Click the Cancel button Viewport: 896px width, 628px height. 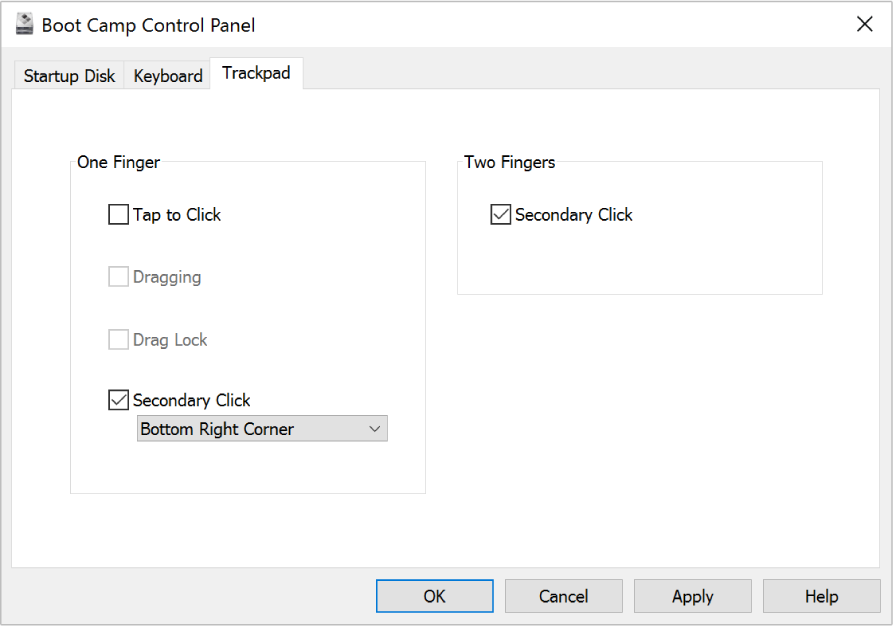click(563, 596)
